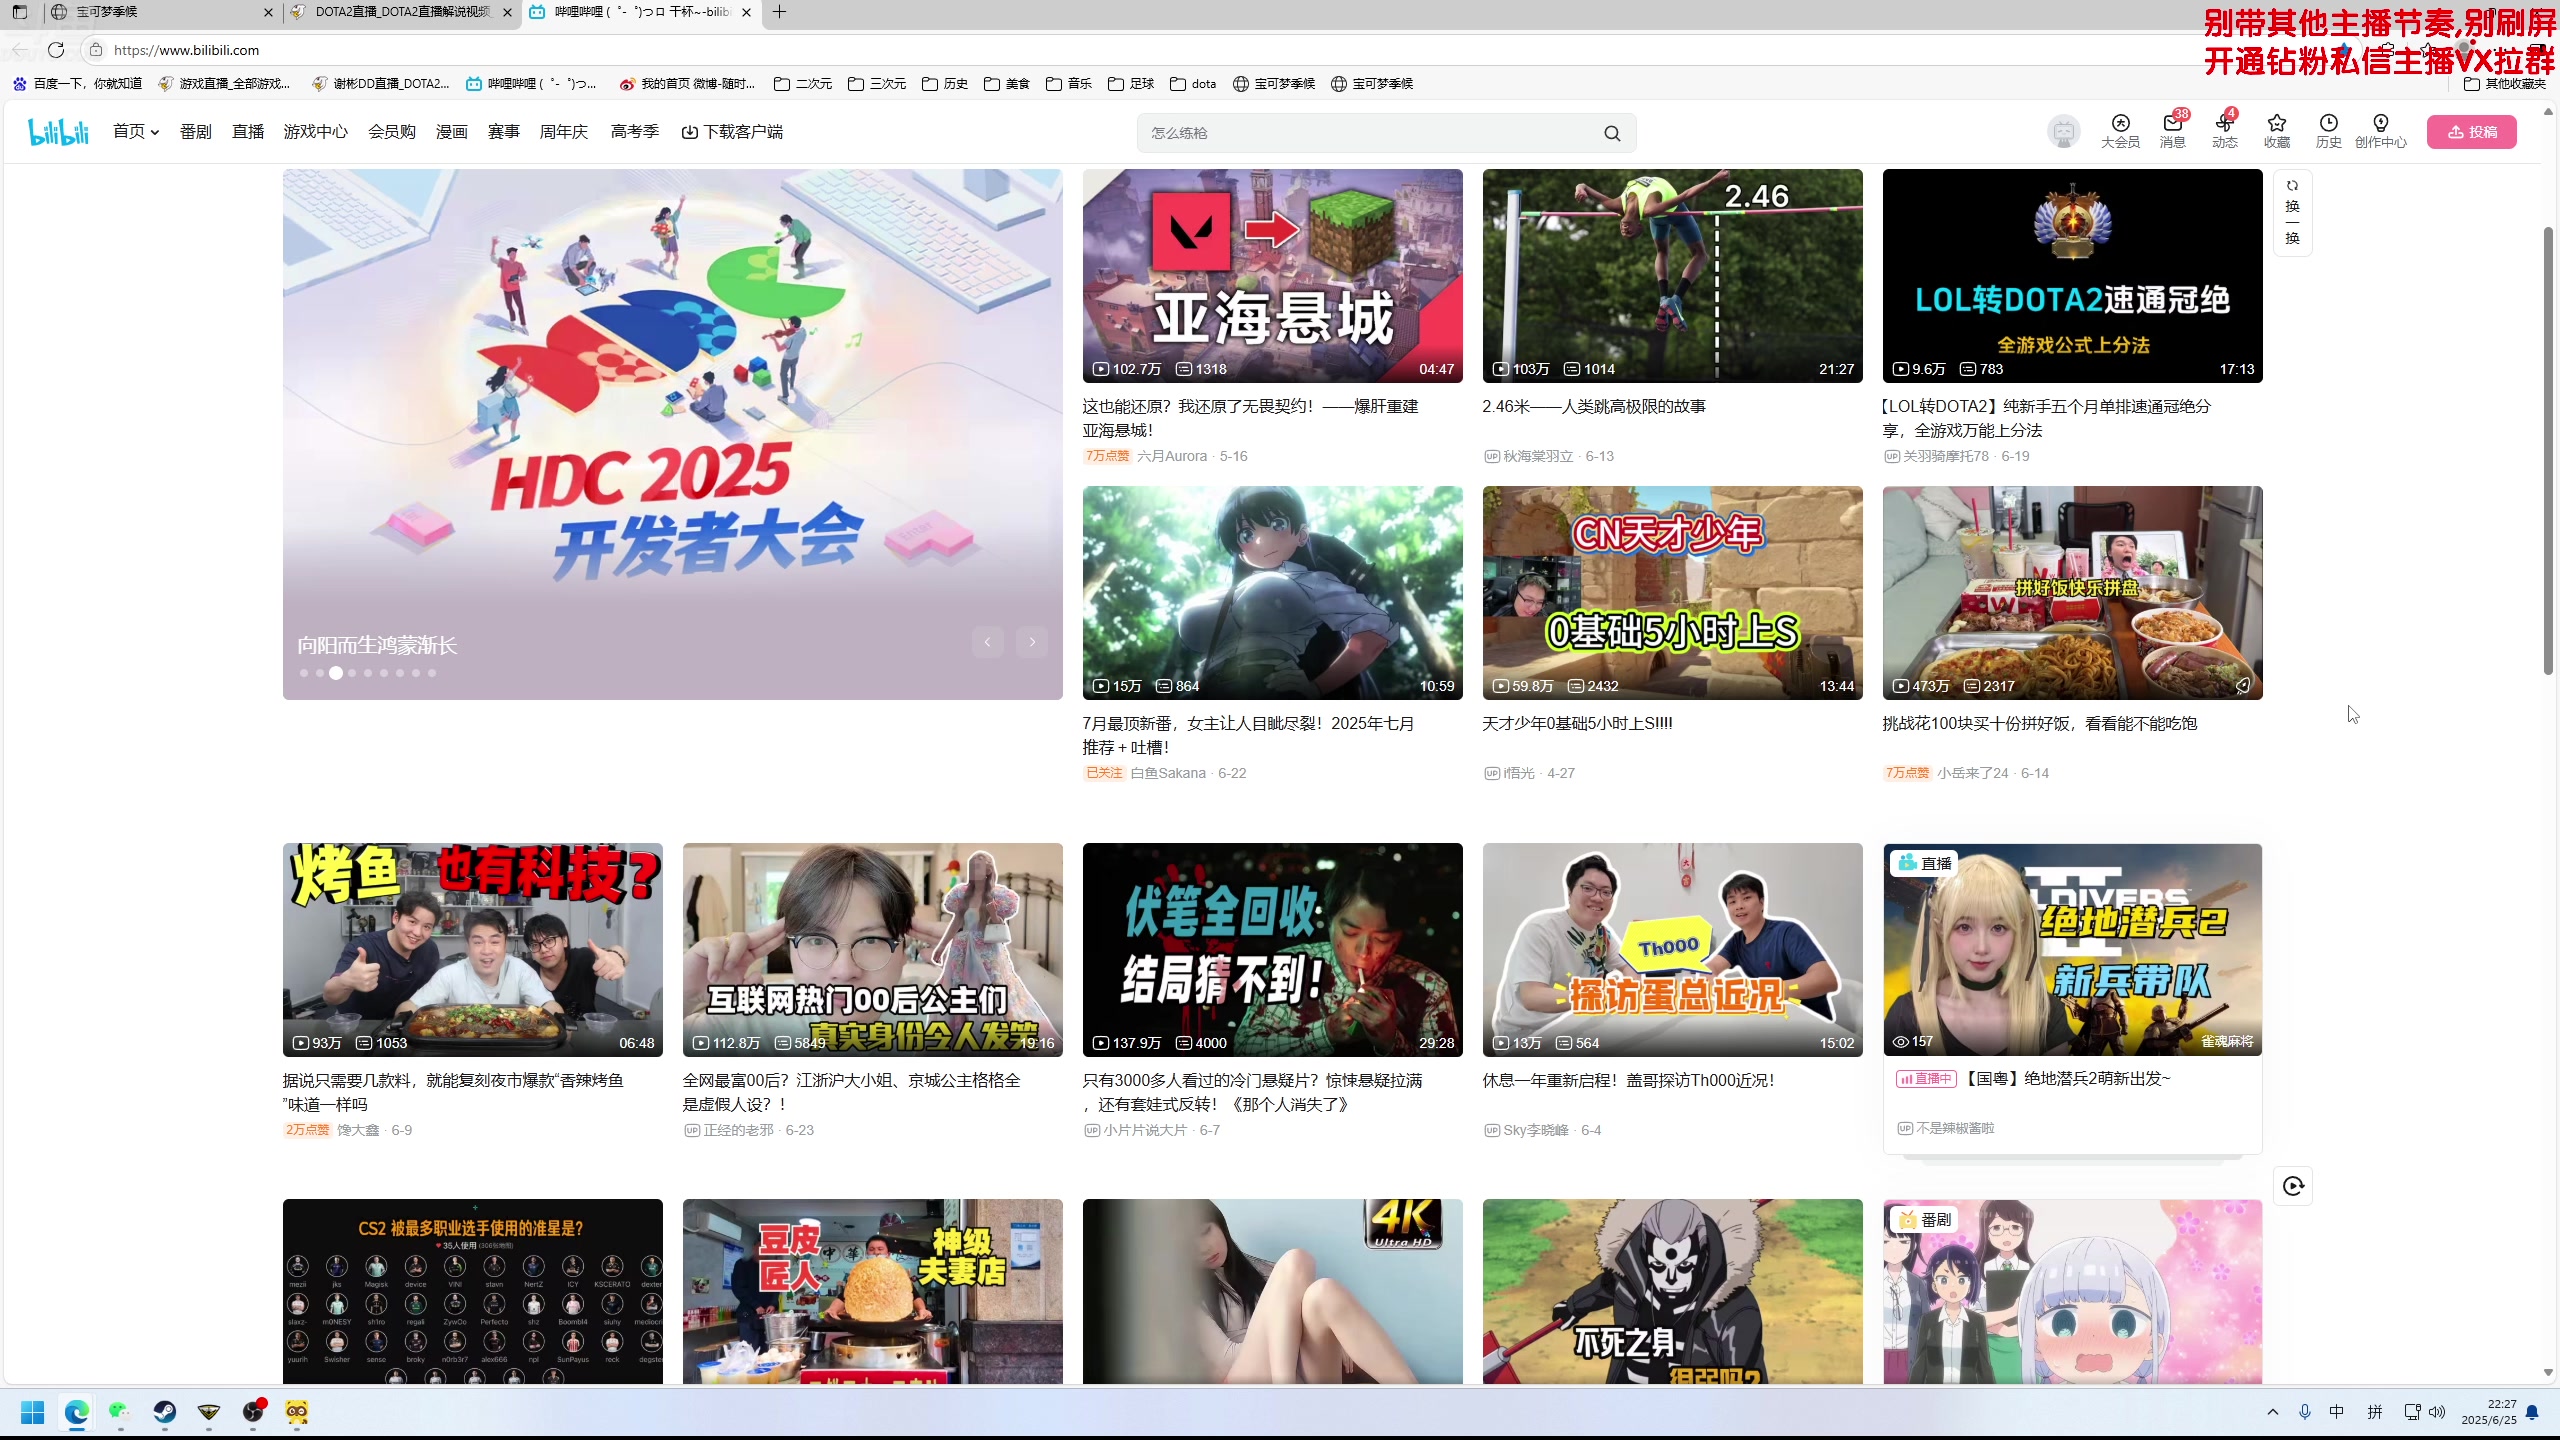Click the site info lock icon
The image size is (2560, 1440).
point(96,50)
